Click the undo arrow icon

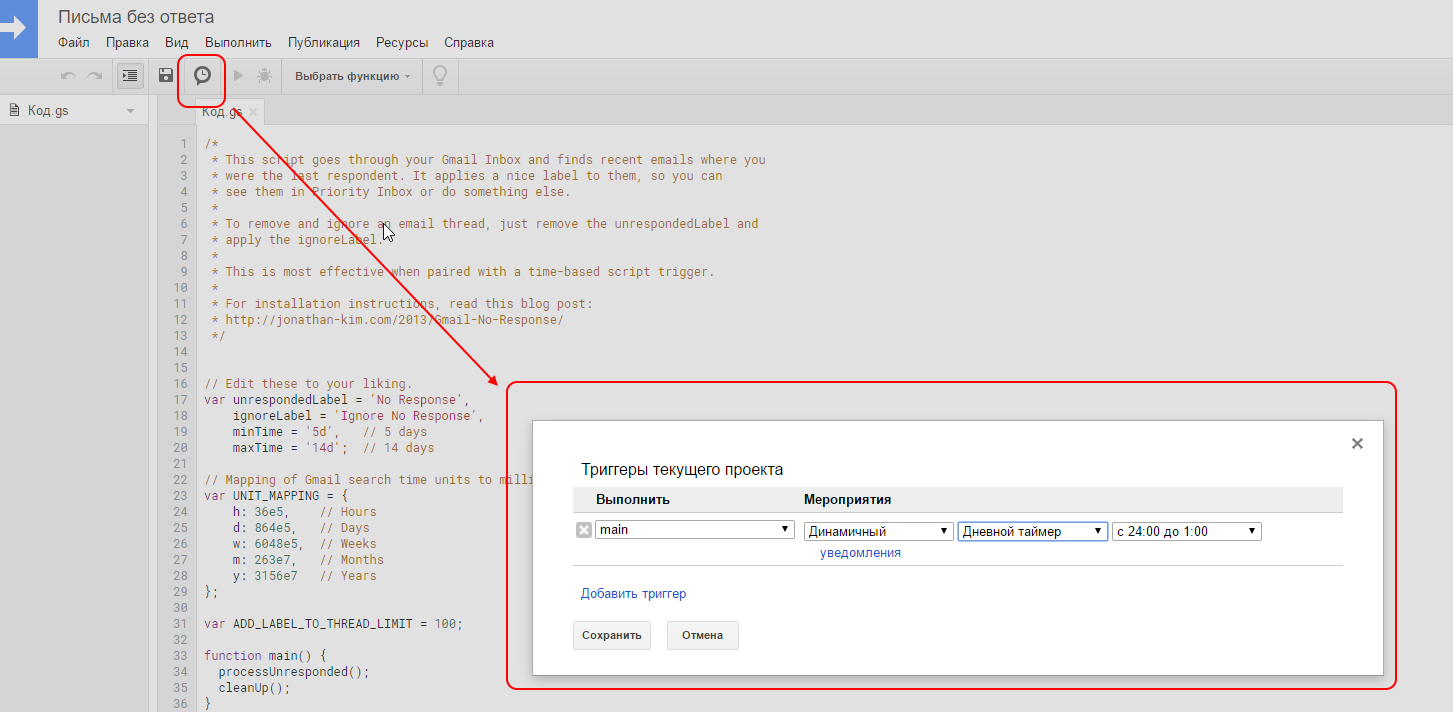tap(68, 75)
